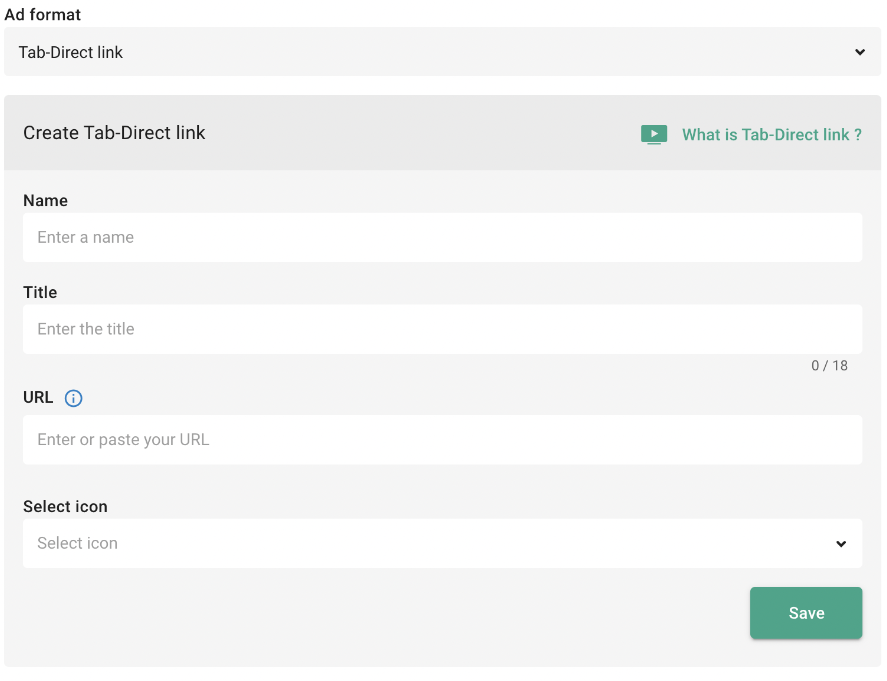Open the Select icon dropdown arrow
The width and height of the screenshot is (887, 681).
click(841, 544)
